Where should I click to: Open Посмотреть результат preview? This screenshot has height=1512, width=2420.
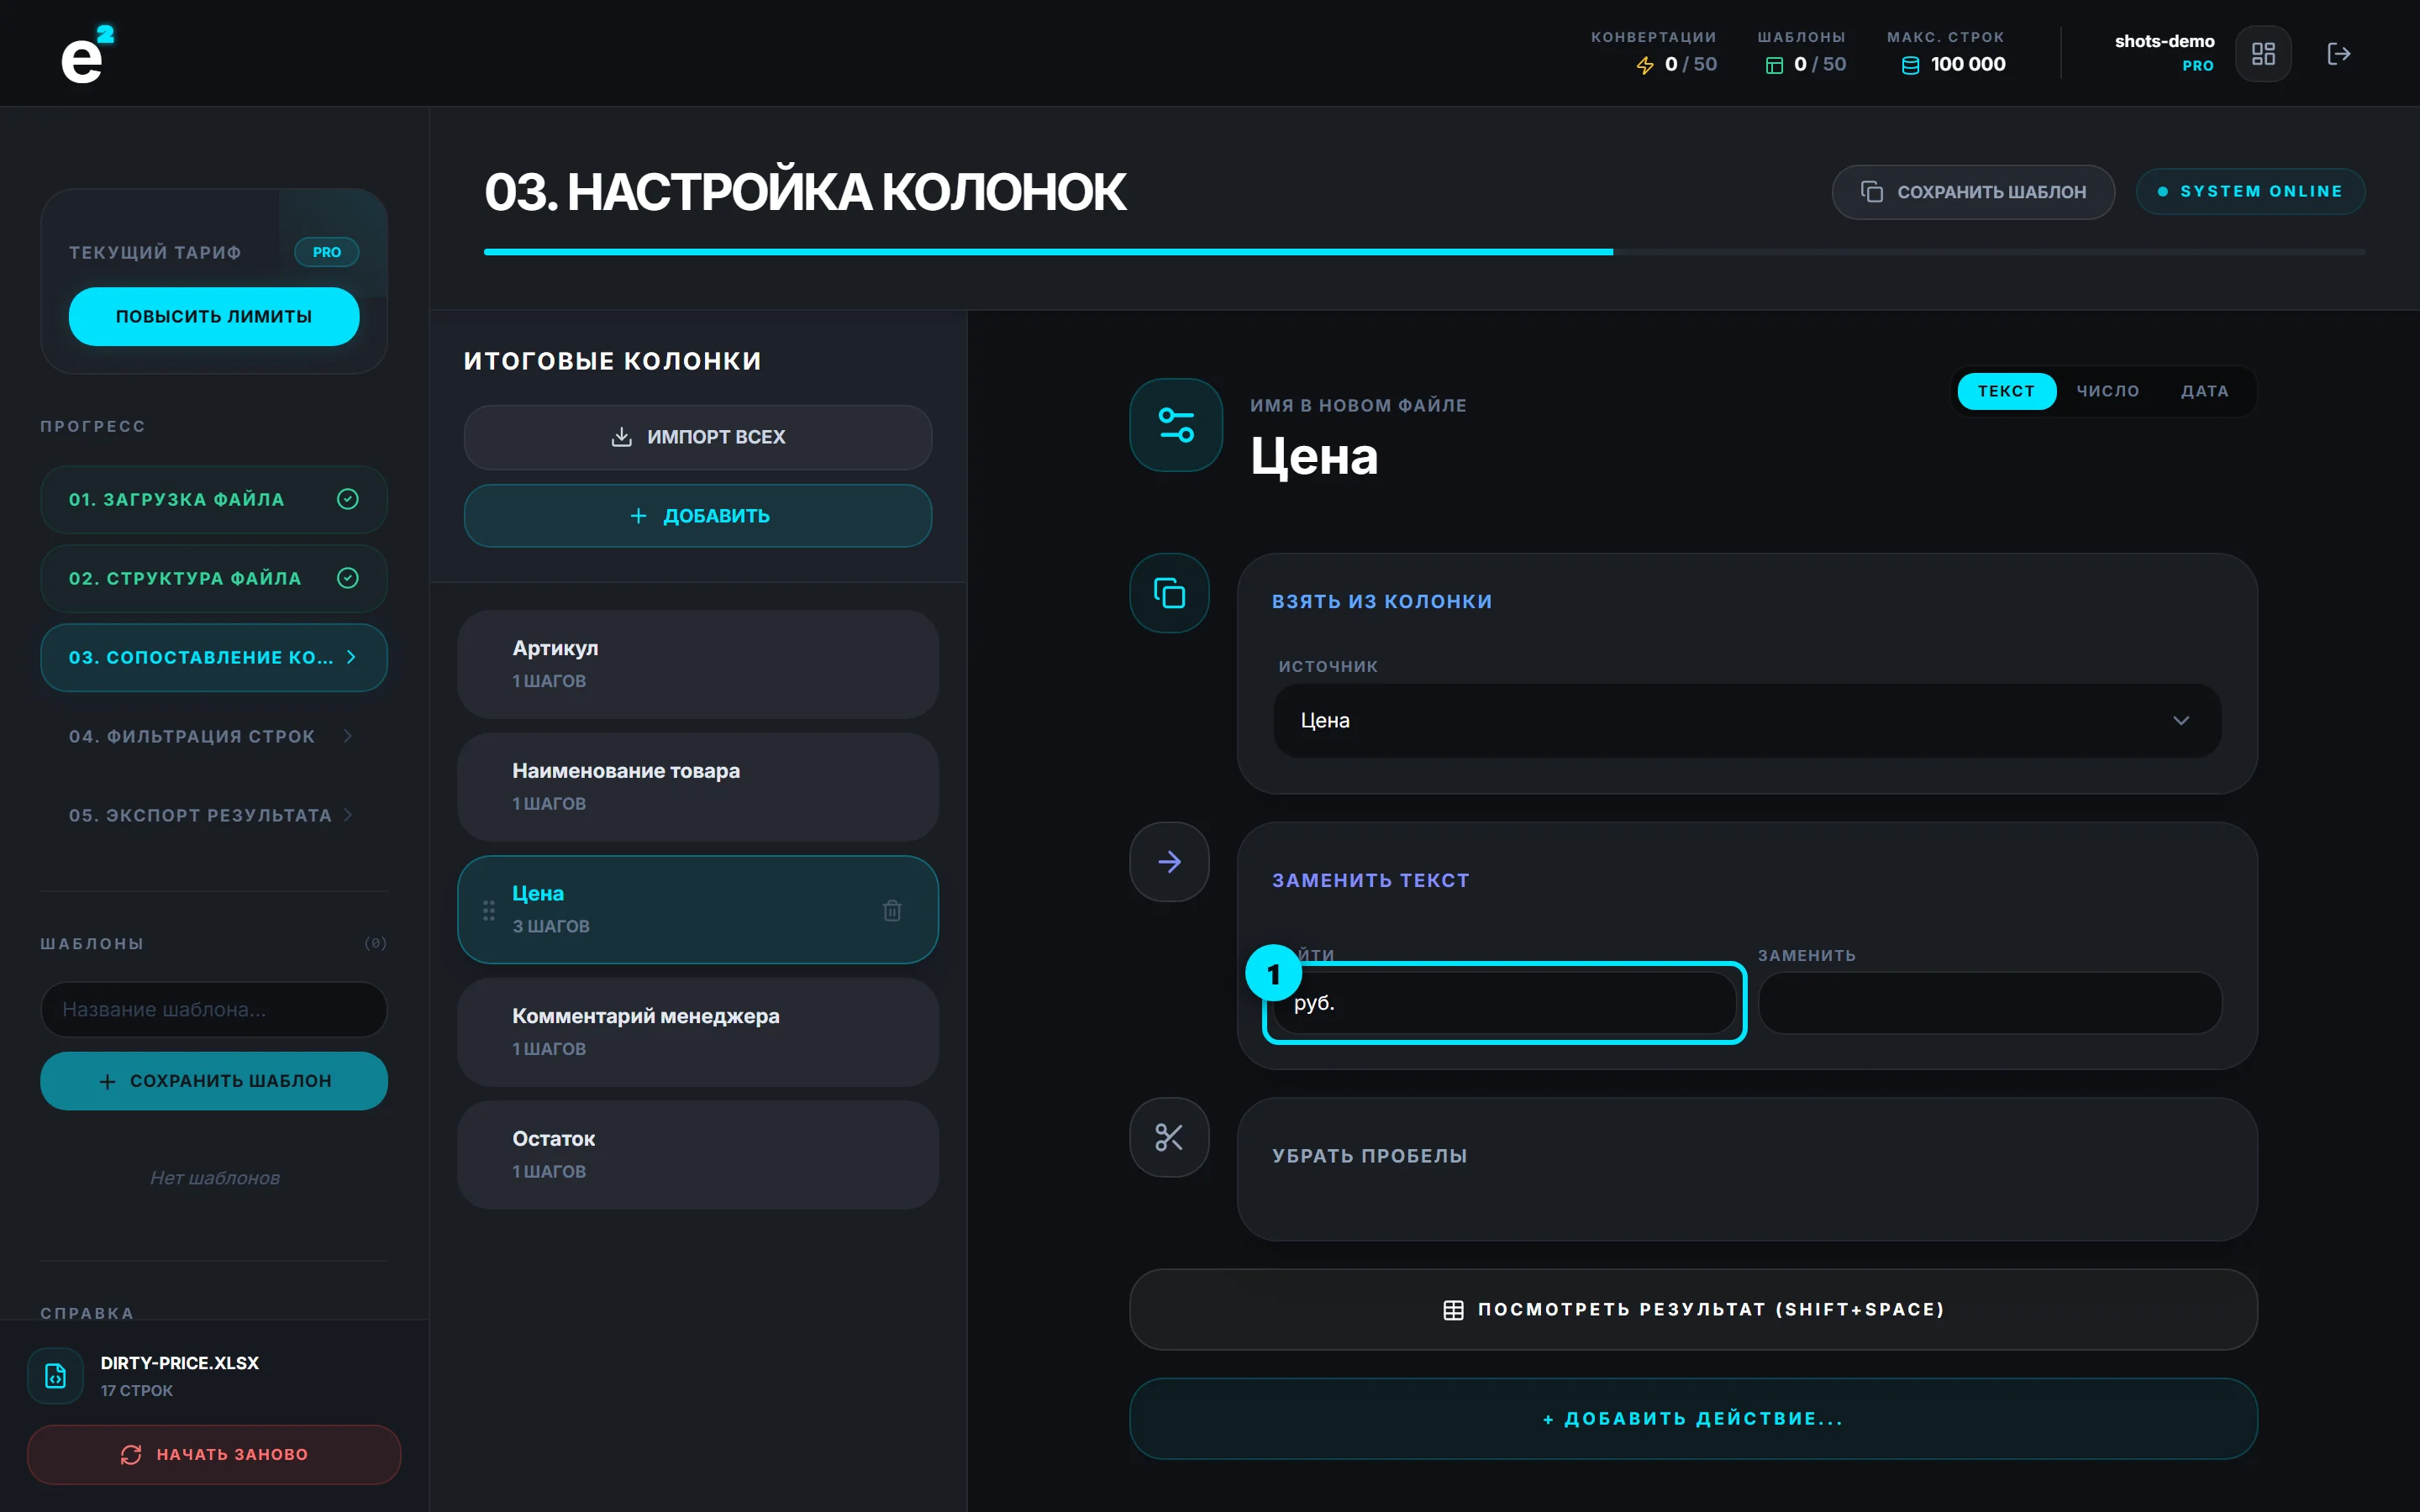(x=1693, y=1310)
